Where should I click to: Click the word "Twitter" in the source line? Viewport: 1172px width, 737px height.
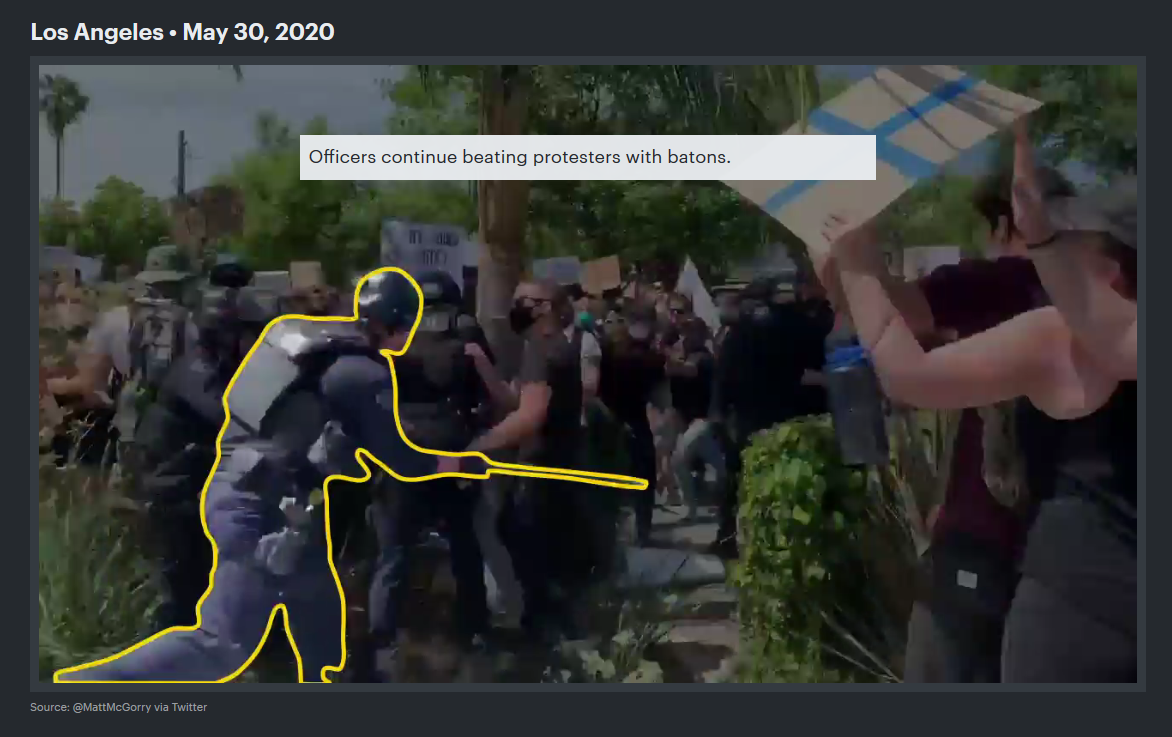pyautogui.click(x=190, y=707)
